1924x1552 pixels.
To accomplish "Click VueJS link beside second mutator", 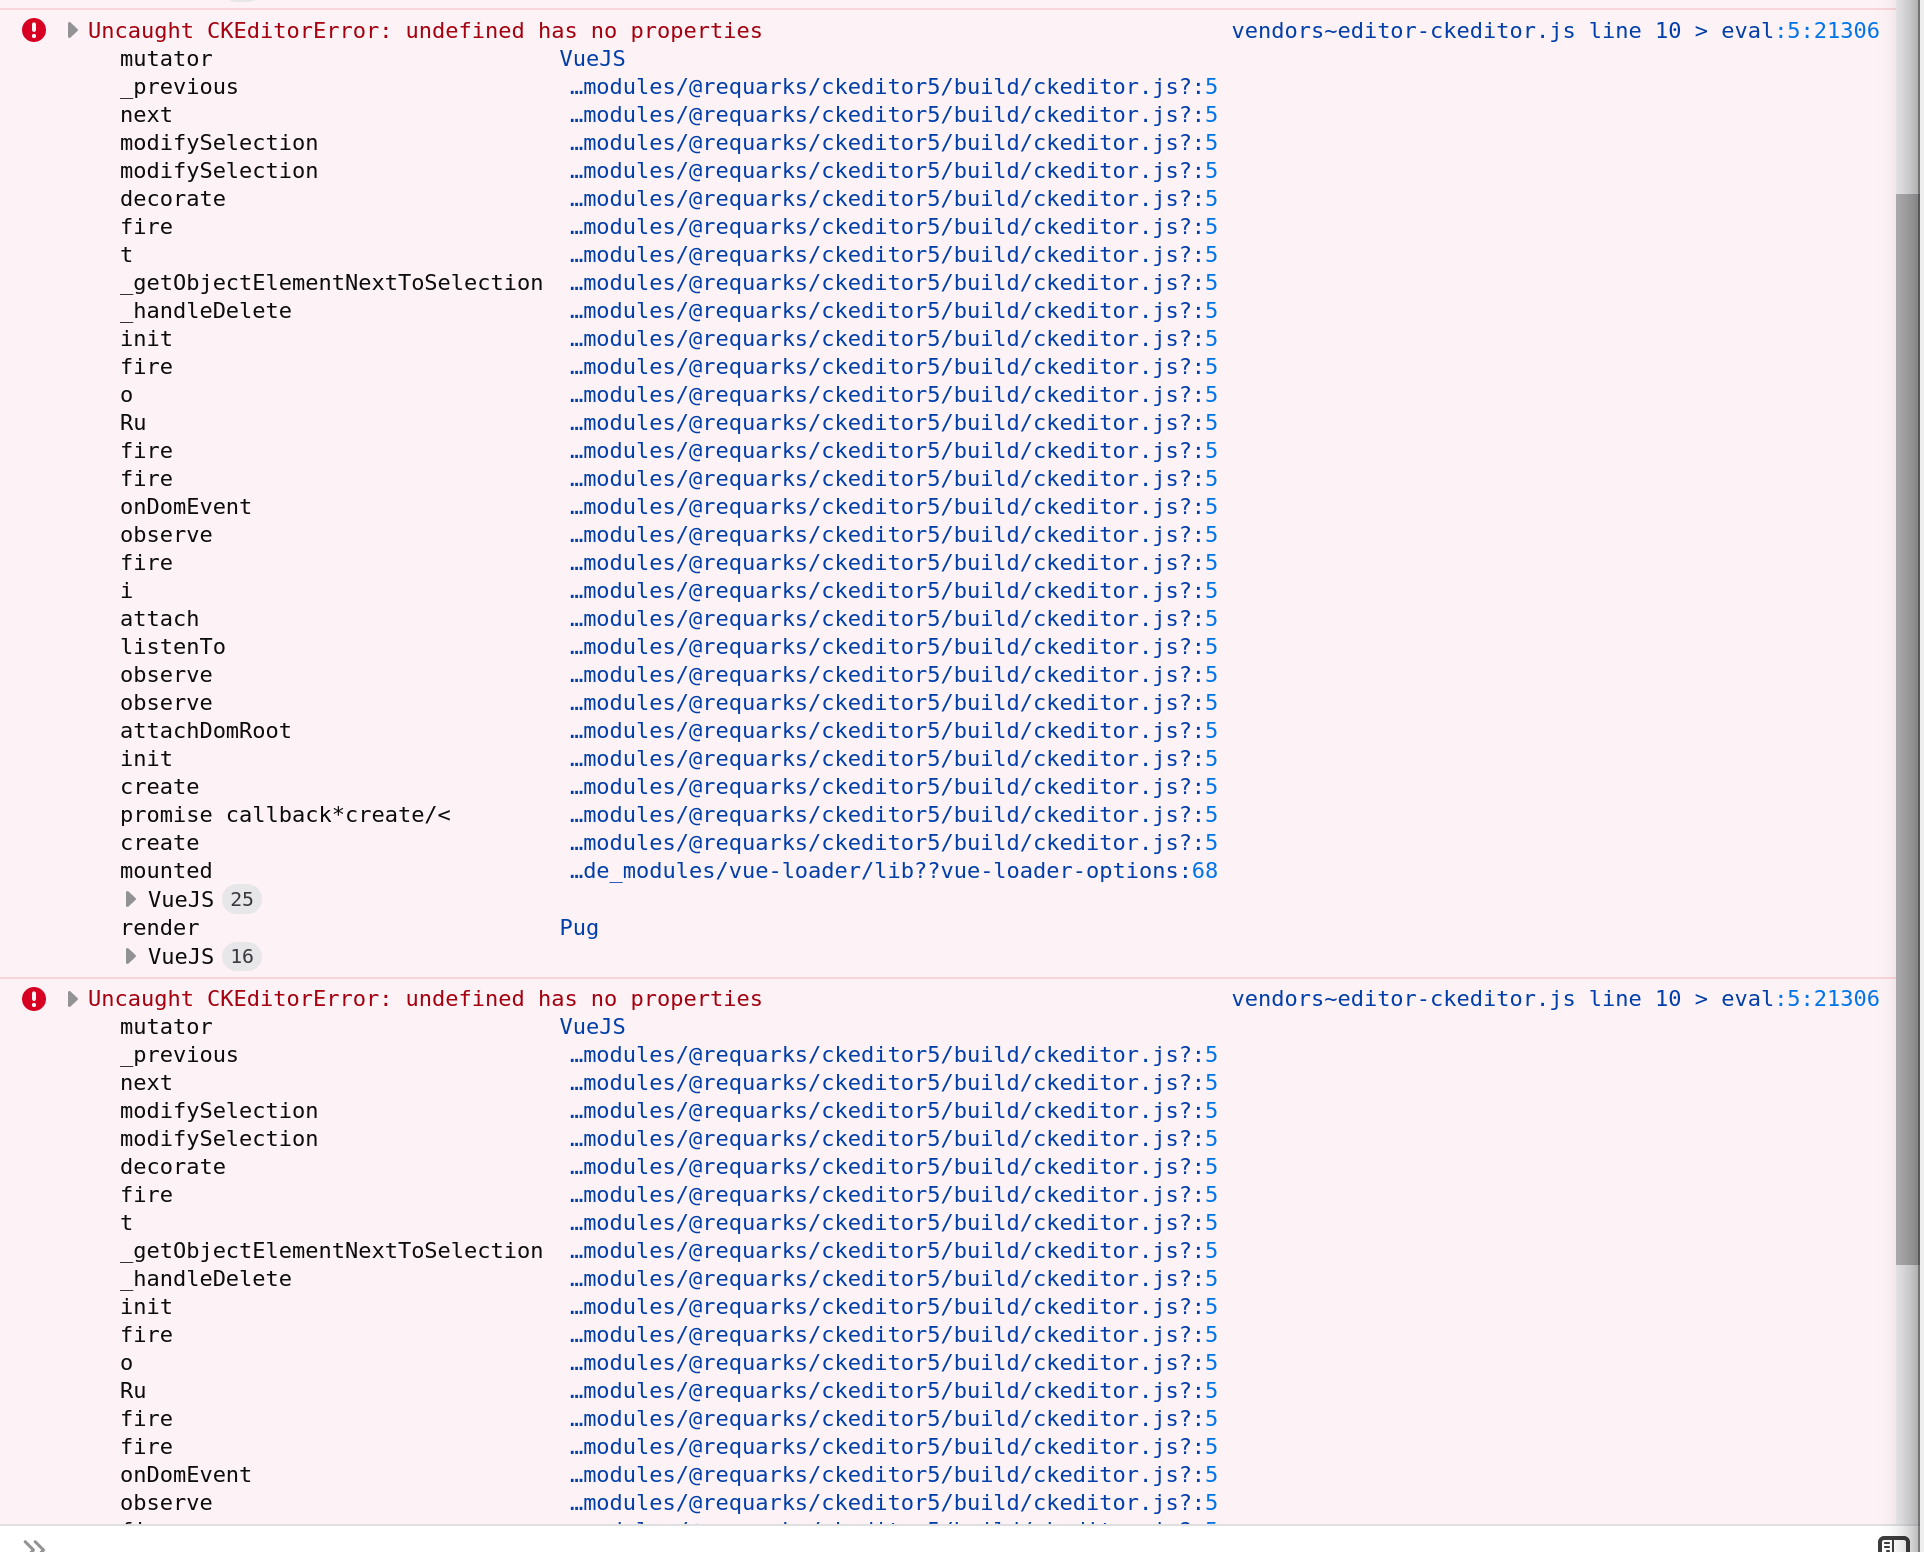I will pyautogui.click(x=592, y=1027).
